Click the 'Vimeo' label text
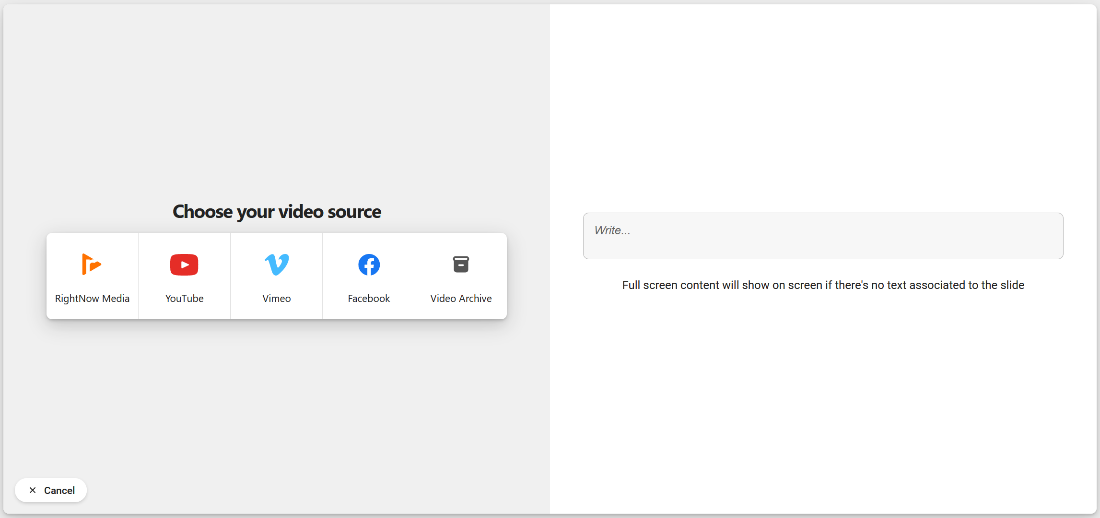The height and width of the screenshot is (518, 1100). [276, 298]
